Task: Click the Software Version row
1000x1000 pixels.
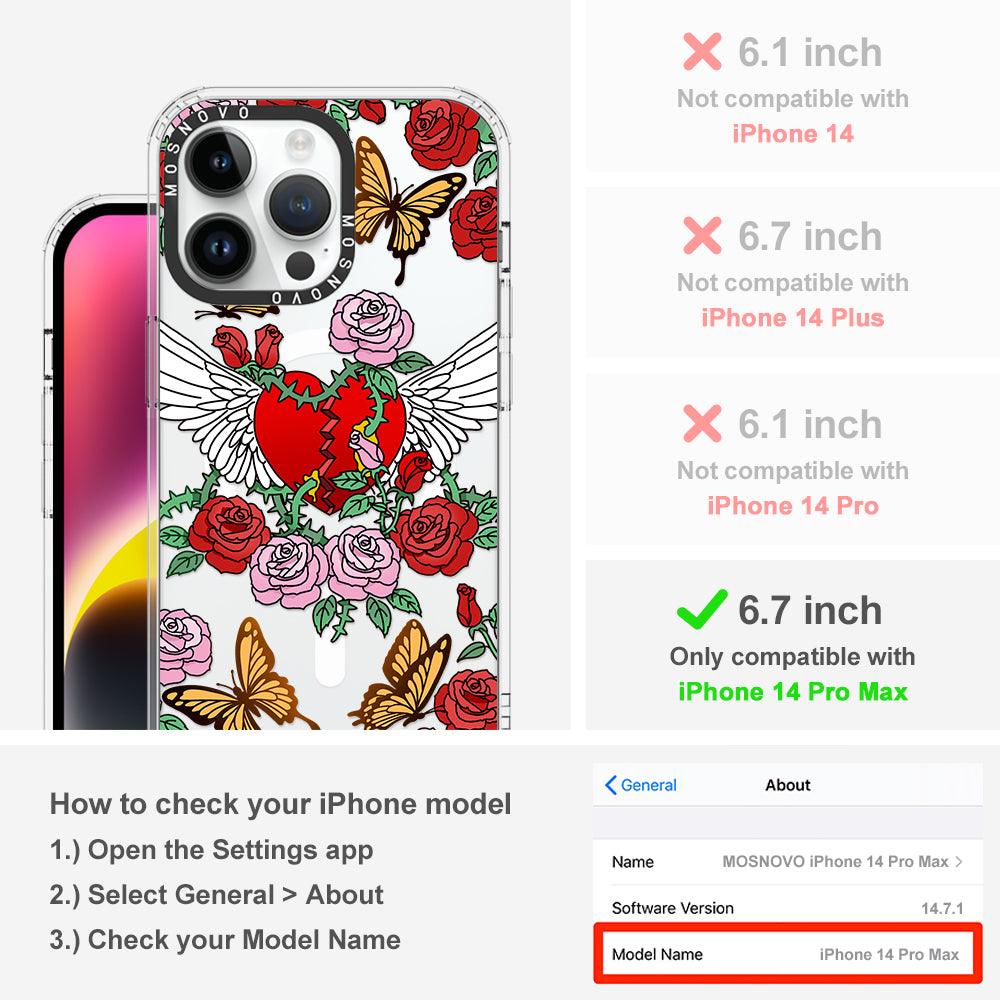Action: pos(788,908)
